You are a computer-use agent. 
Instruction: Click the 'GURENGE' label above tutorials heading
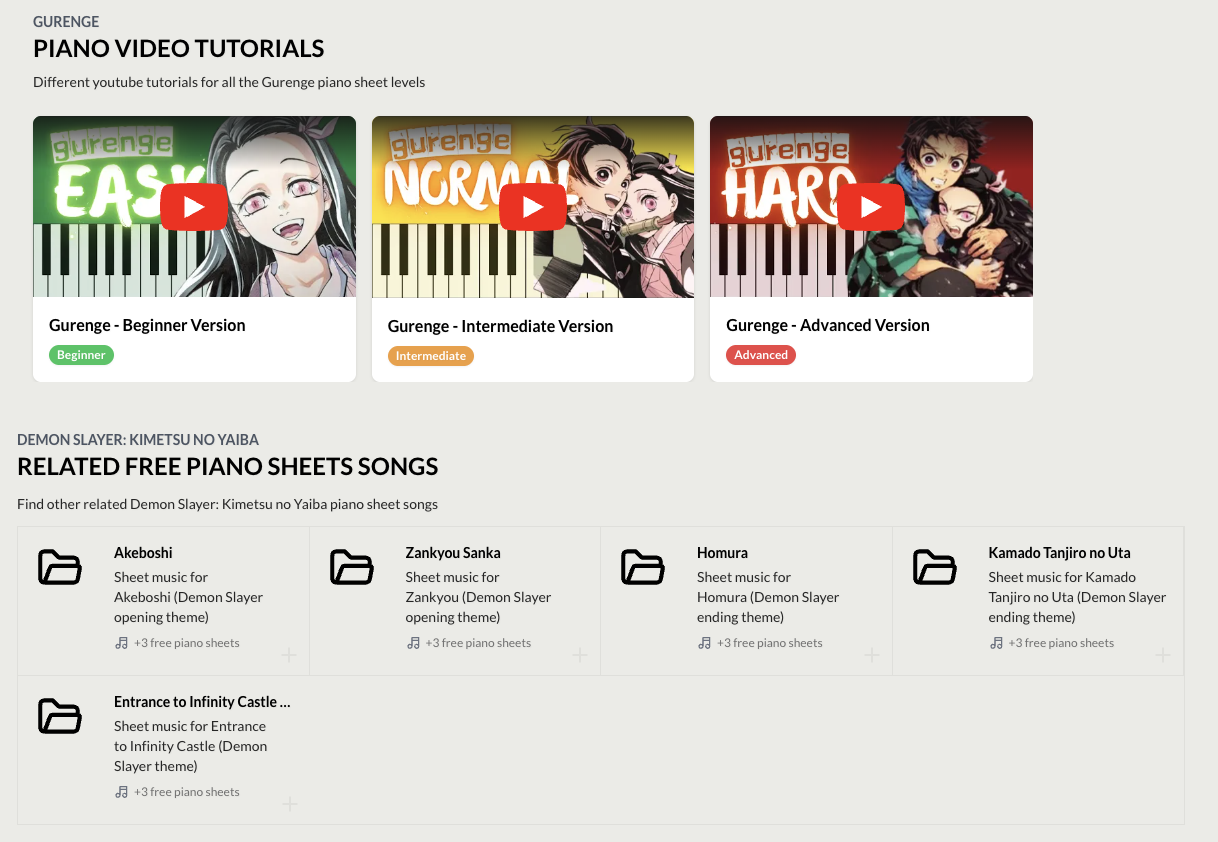point(66,22)
